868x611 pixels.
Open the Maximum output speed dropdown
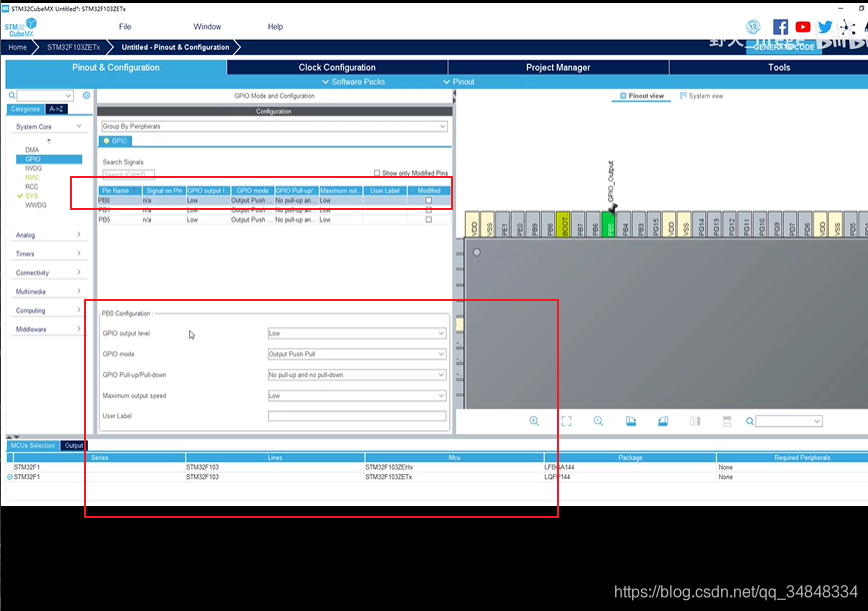(357, 396)
